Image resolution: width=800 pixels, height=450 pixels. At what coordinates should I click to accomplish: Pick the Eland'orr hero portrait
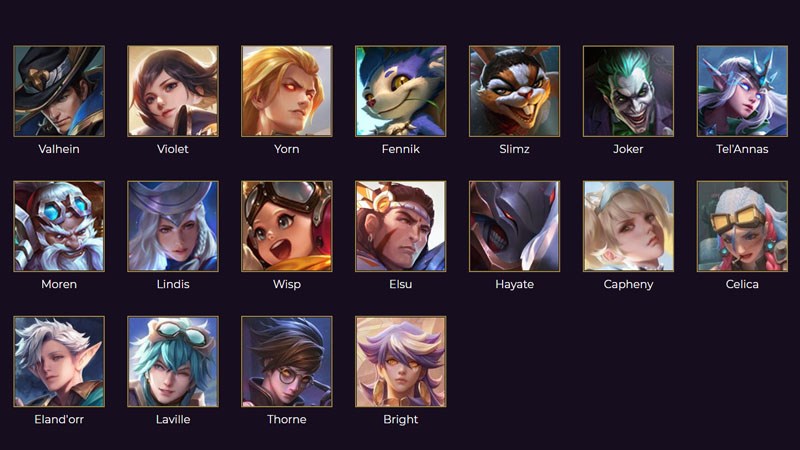(59, 361)
